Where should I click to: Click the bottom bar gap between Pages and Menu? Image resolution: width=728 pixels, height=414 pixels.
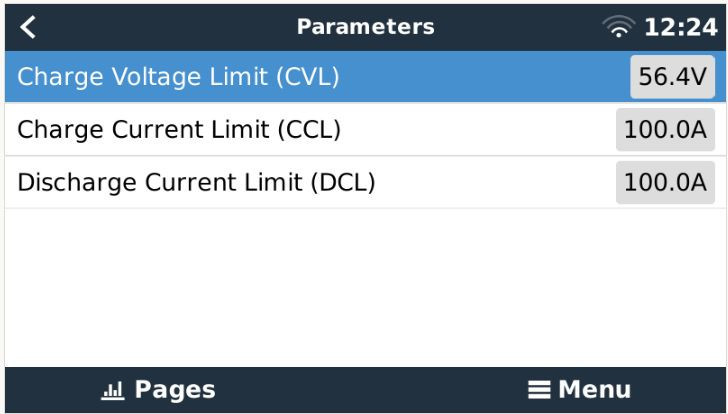364,389
